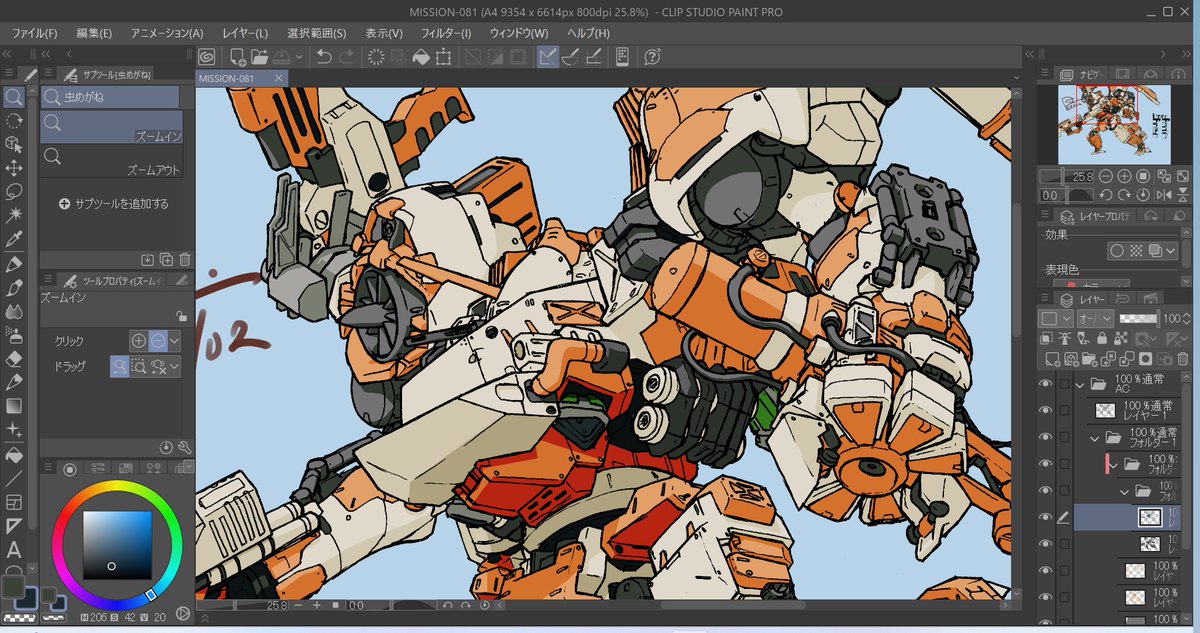The width and height of the screenshot is (1200, 633).
Task: Toggle snap to grid
Action: tap(595, 57)
